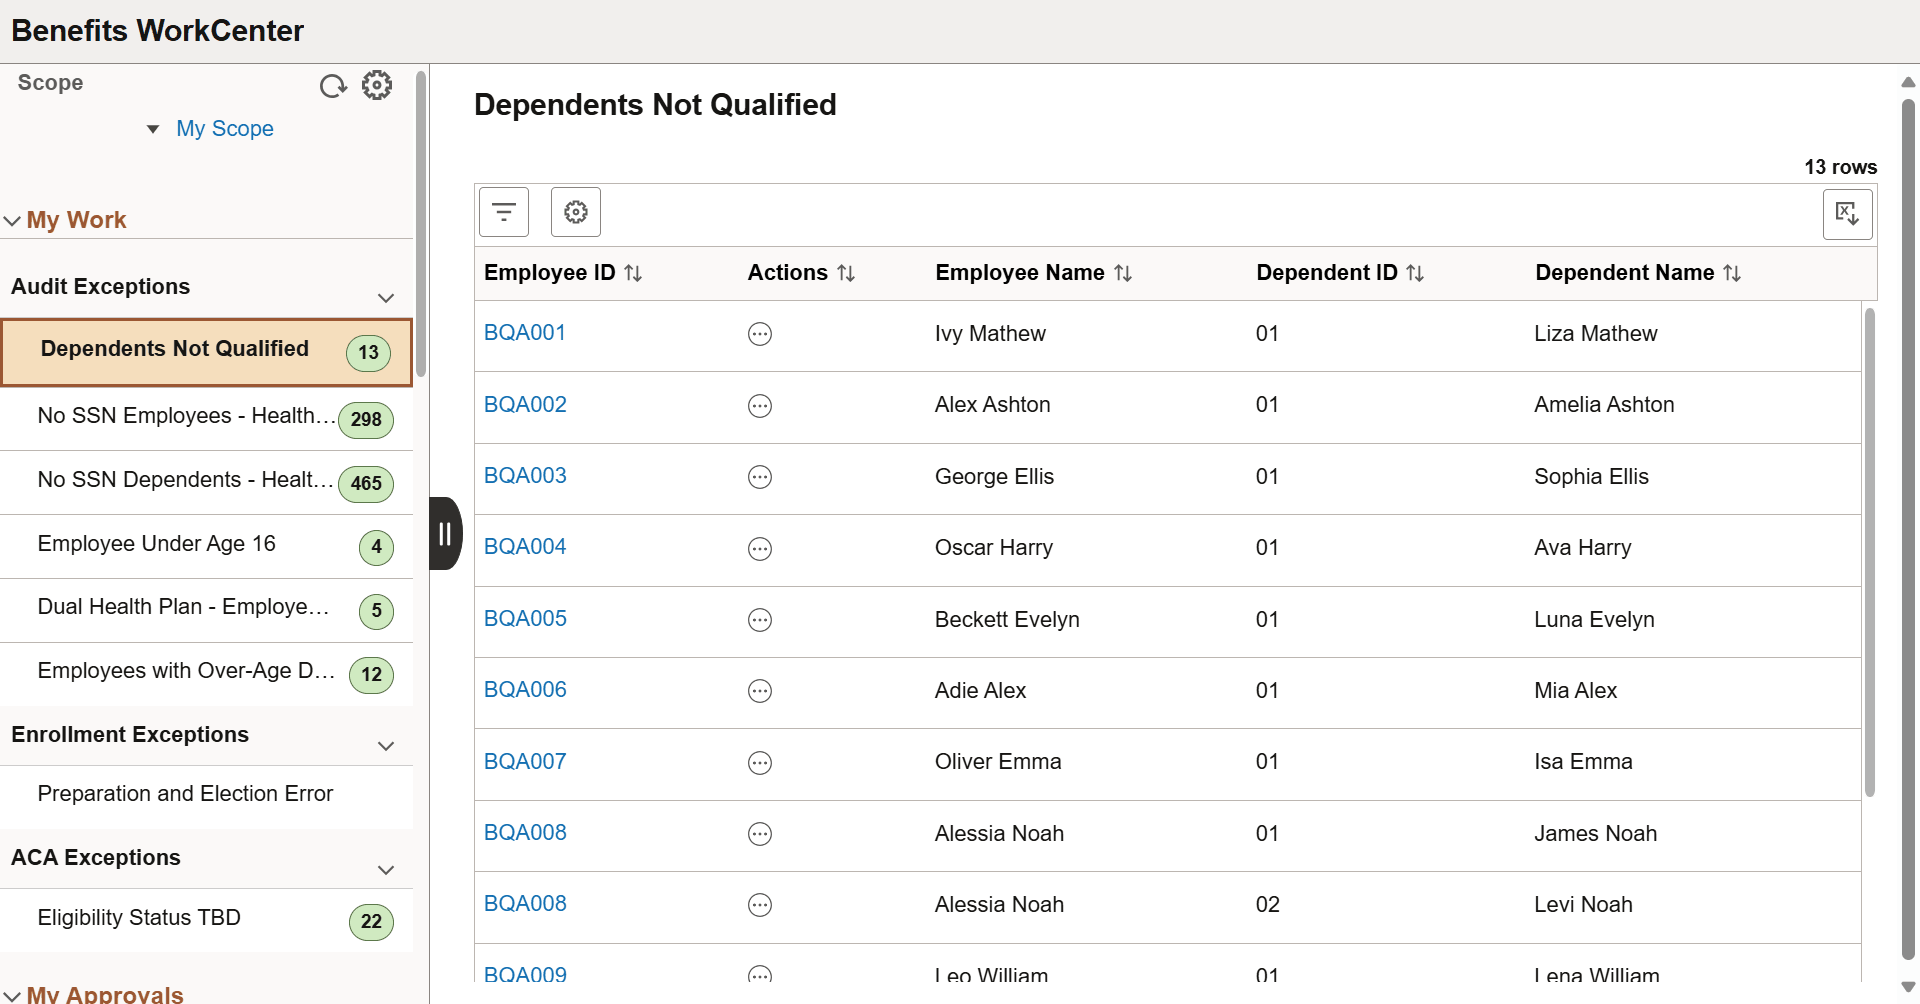Select Preparation and Election Error item

tap(207, 796)
